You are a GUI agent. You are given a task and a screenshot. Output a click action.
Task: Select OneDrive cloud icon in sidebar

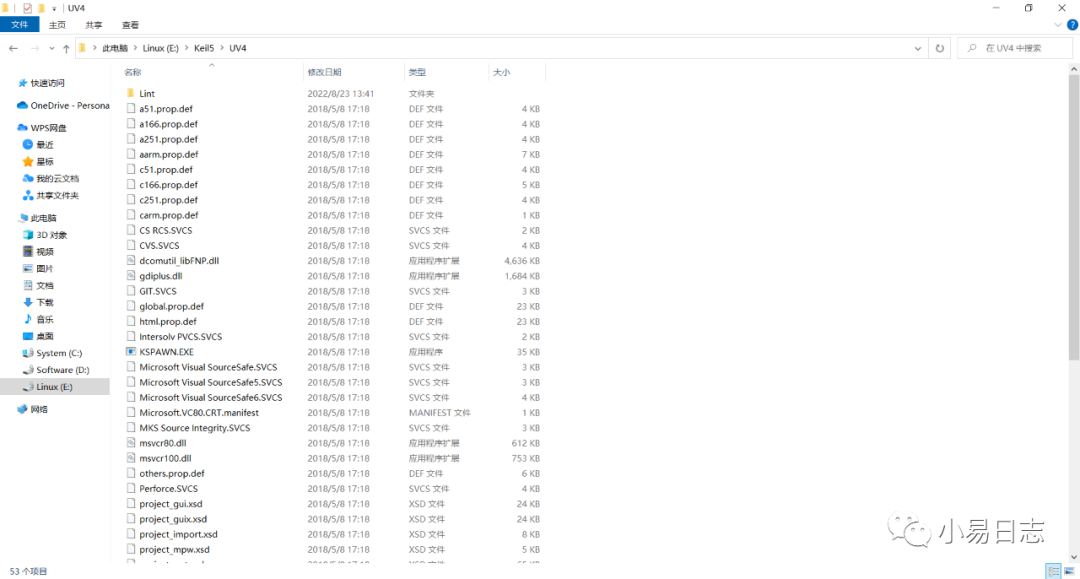22,105
